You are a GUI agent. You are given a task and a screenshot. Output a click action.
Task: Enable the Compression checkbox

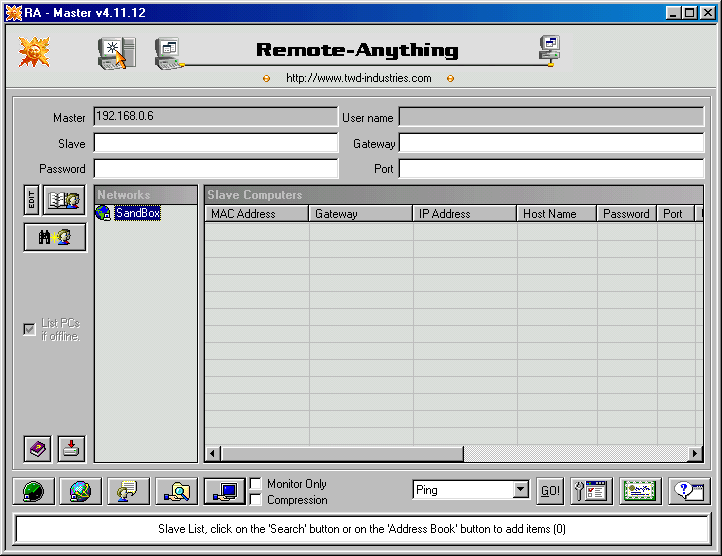click(256, 500)
